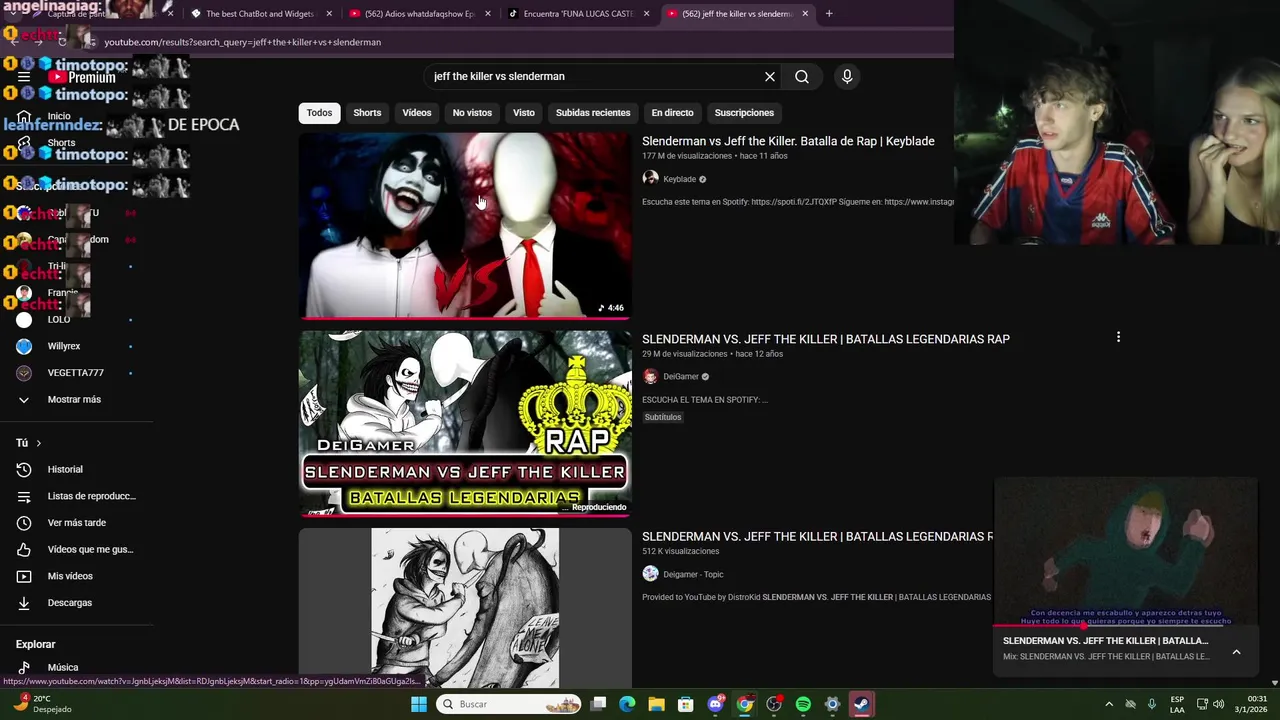Open volume control in system tray

(1218, 704)
